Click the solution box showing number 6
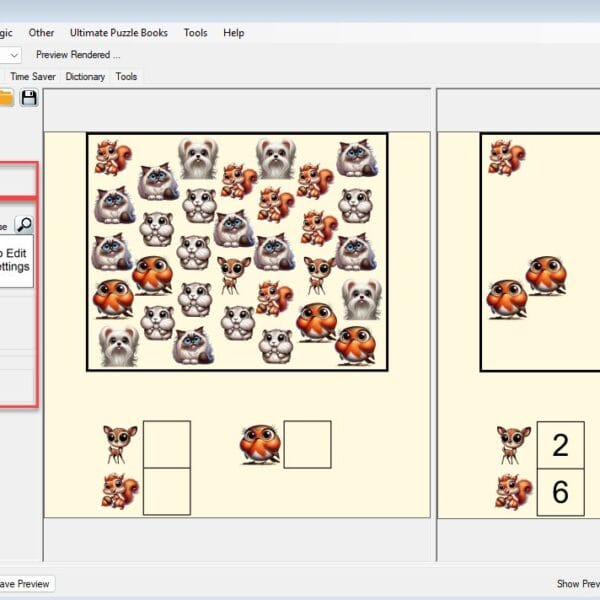The height and width of the screenshot is (600, 600). (x=561, y=492)
